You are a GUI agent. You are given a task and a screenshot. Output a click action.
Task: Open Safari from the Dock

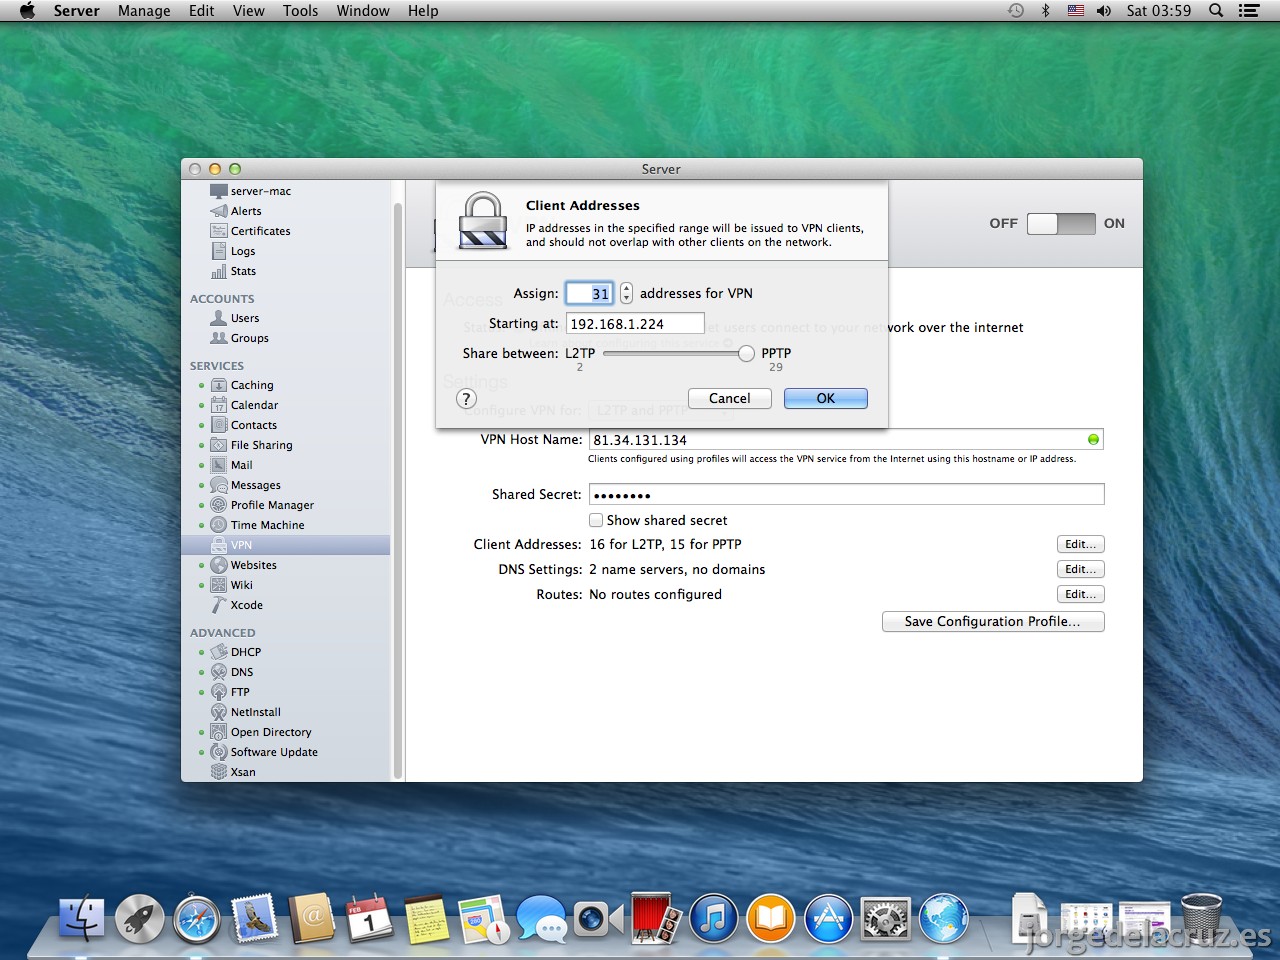pyautogui.click(x=196, y=919)
